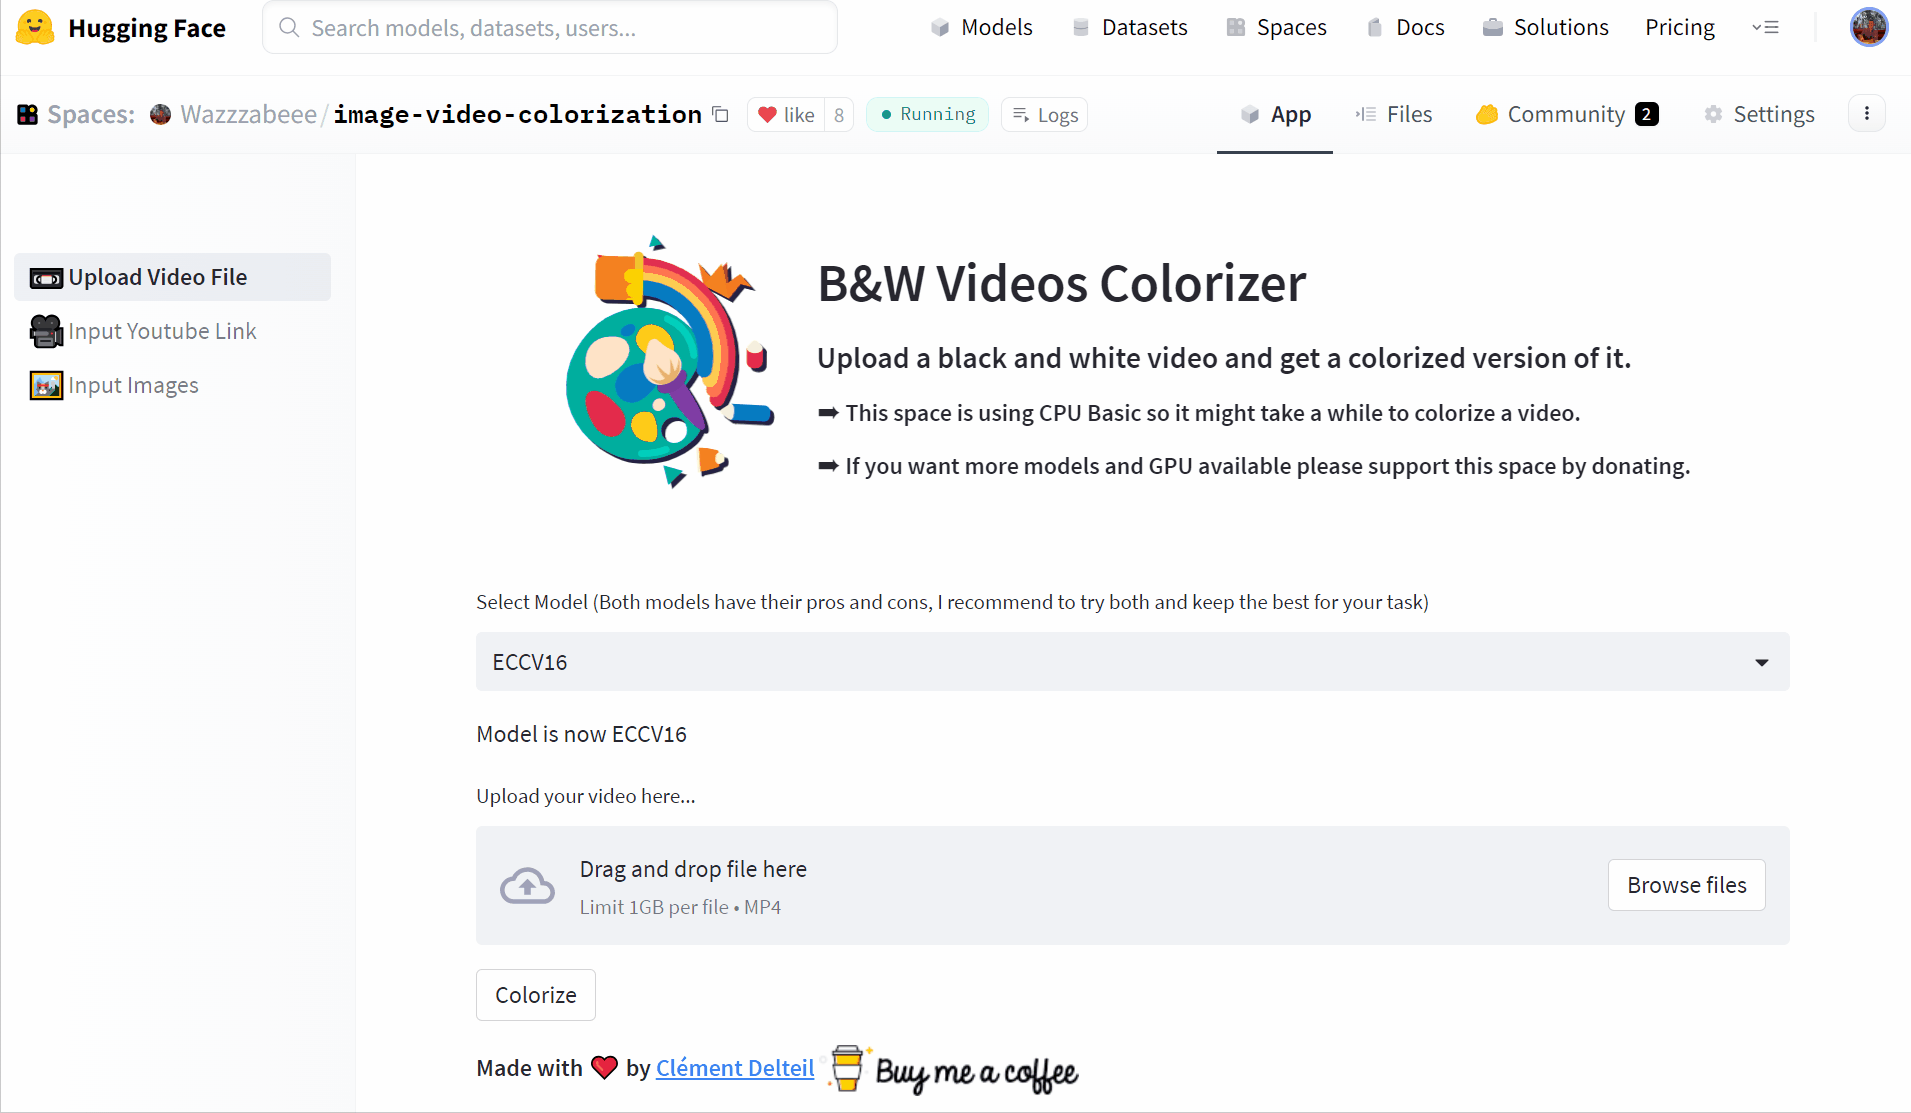Click the red heart in footer
The height and width of the screenshot is (1113, 1911).
point(604,1067)
